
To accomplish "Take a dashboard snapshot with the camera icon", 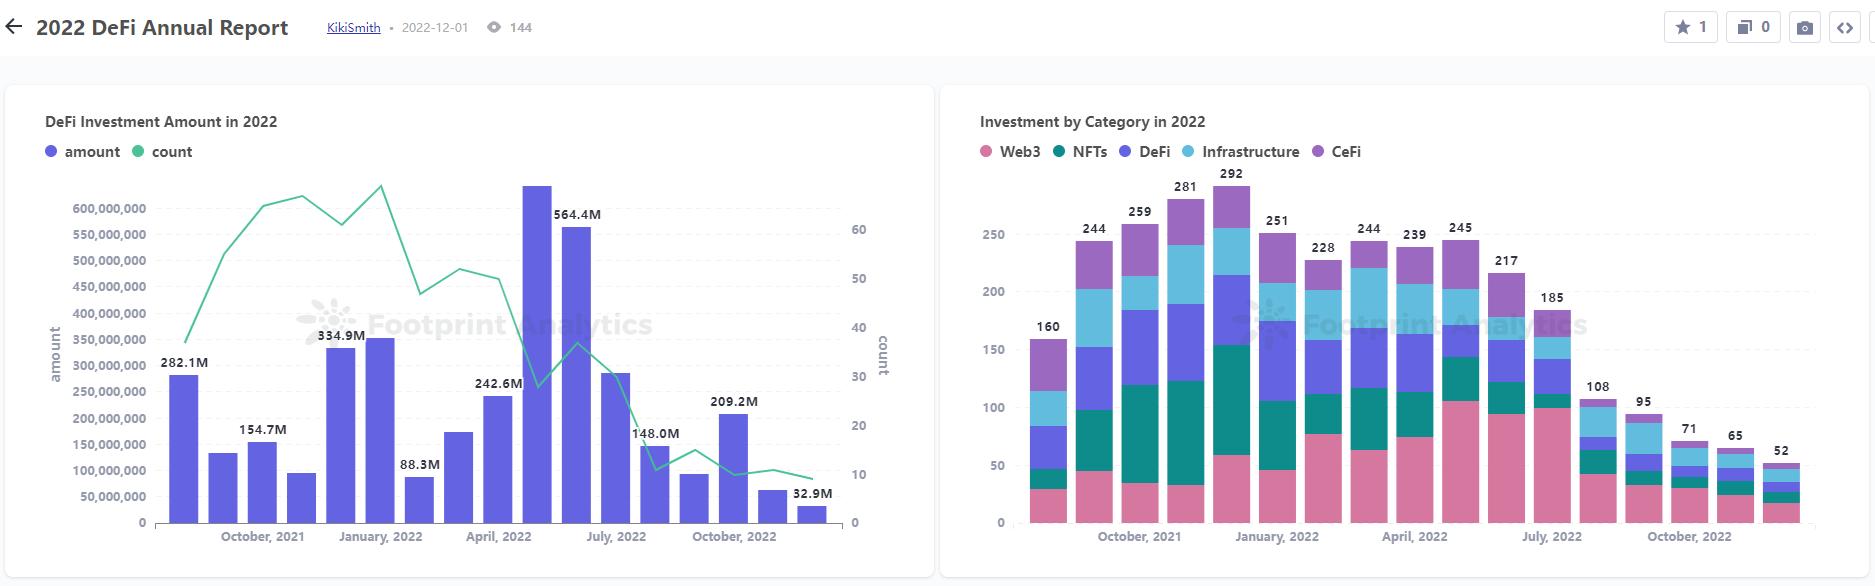I will click(1804, 28).
